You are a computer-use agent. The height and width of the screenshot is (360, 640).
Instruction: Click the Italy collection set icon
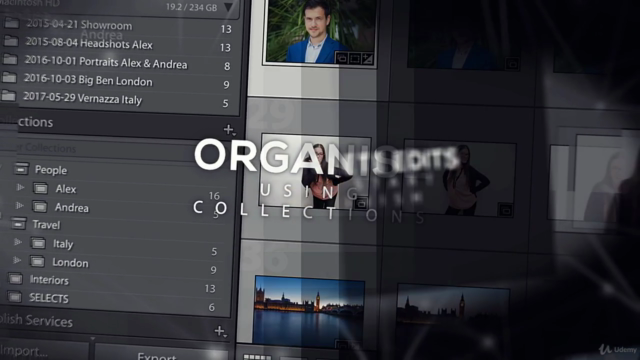point(38,243)
